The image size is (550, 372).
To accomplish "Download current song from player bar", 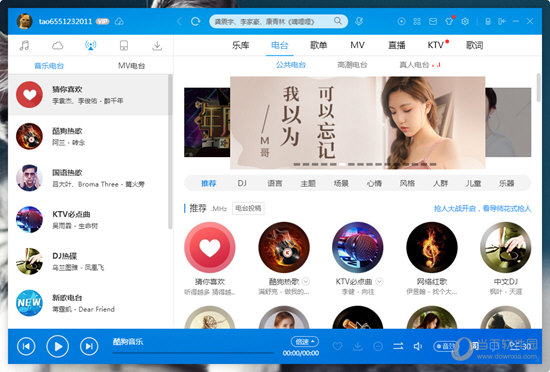I will tap(358, 346).
